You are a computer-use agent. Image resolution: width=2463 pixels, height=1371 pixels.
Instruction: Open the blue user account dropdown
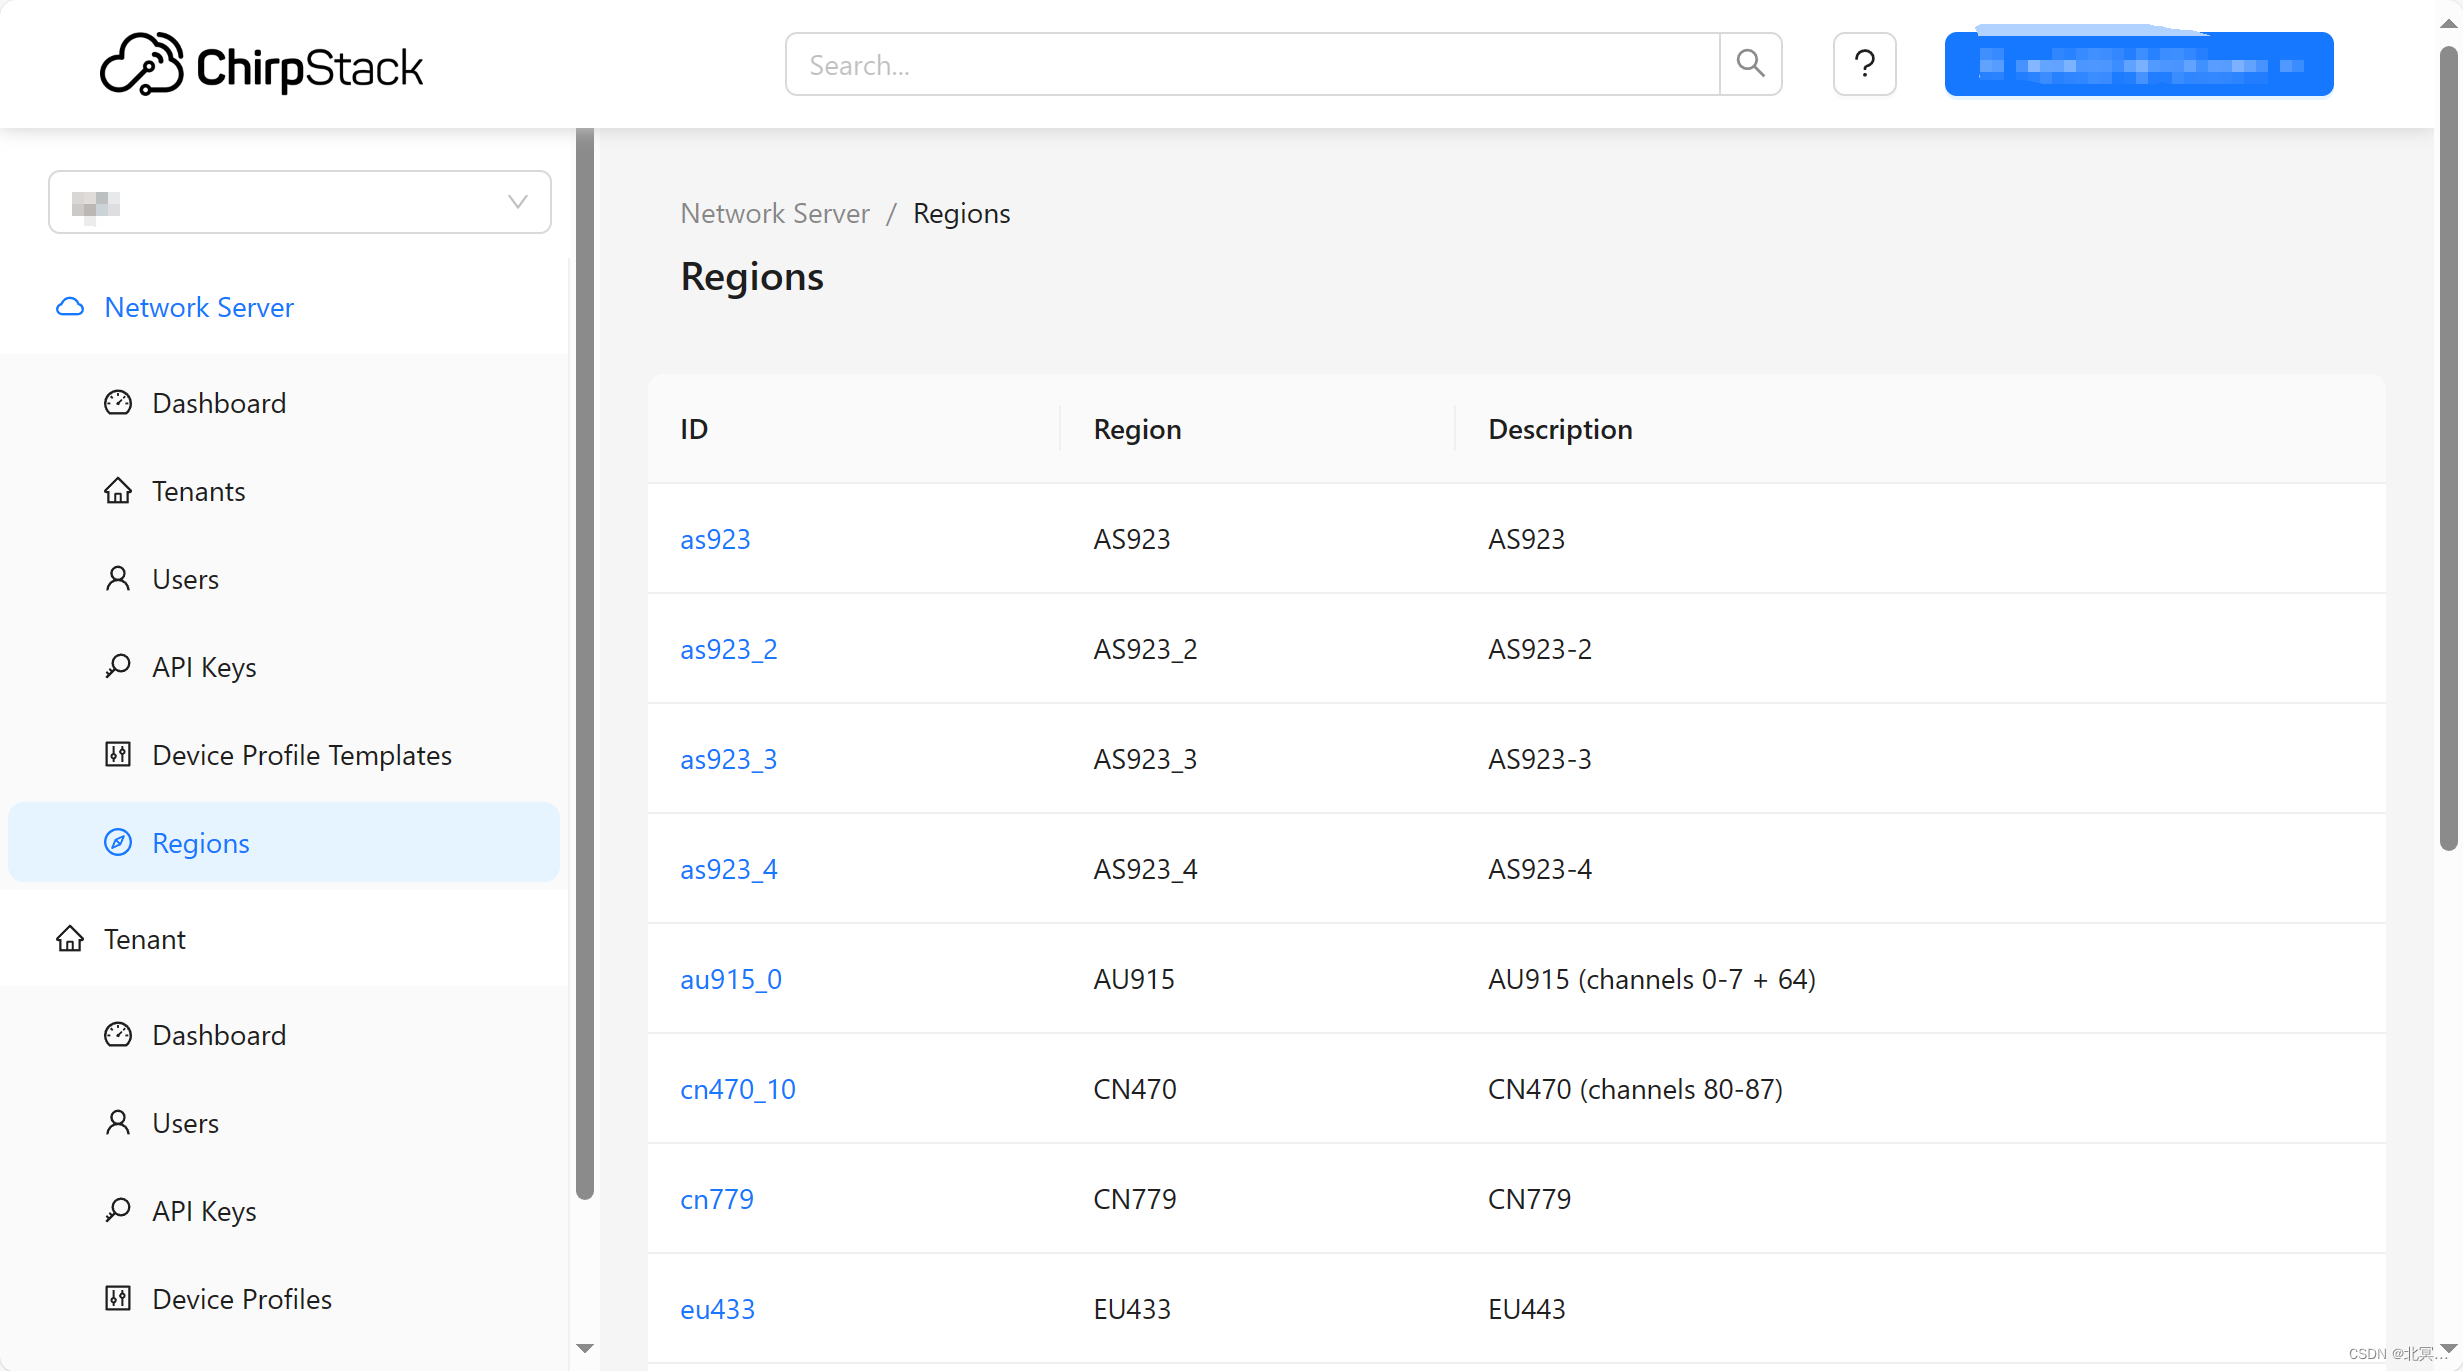coord(2138,64)
